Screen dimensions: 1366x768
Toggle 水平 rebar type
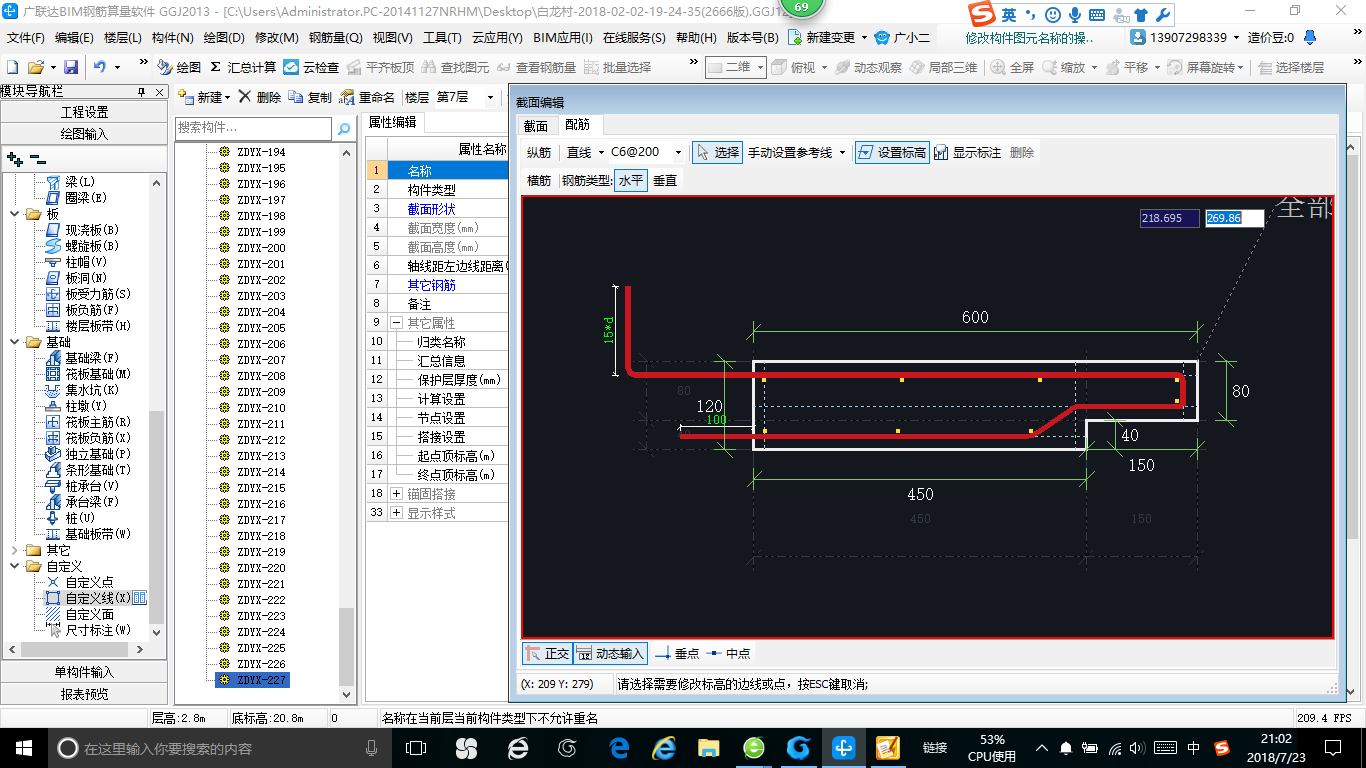click(630, 180)
